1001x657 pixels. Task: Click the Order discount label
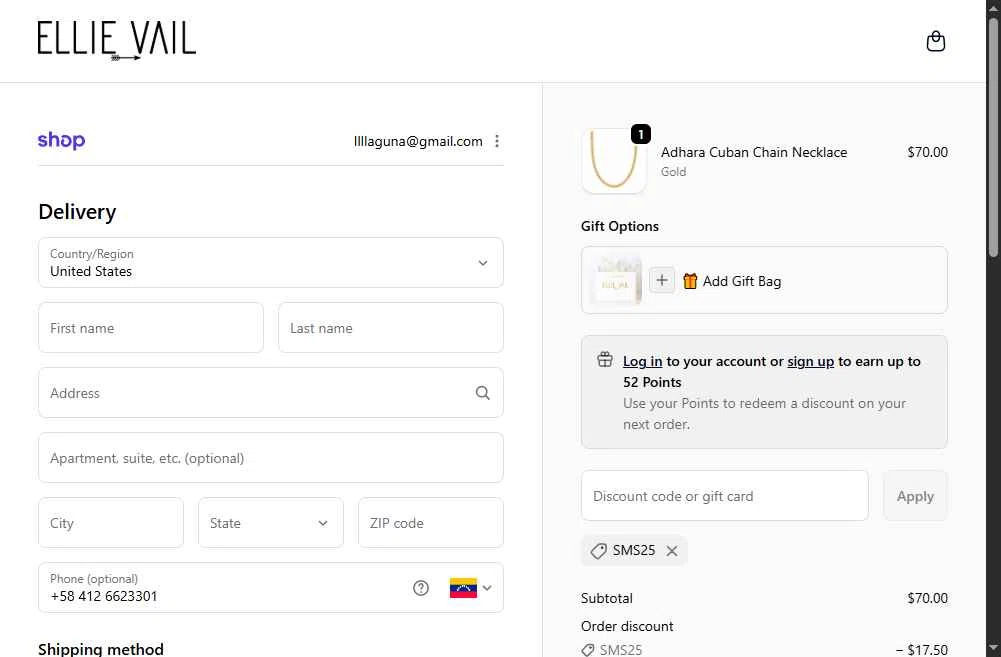627,626
